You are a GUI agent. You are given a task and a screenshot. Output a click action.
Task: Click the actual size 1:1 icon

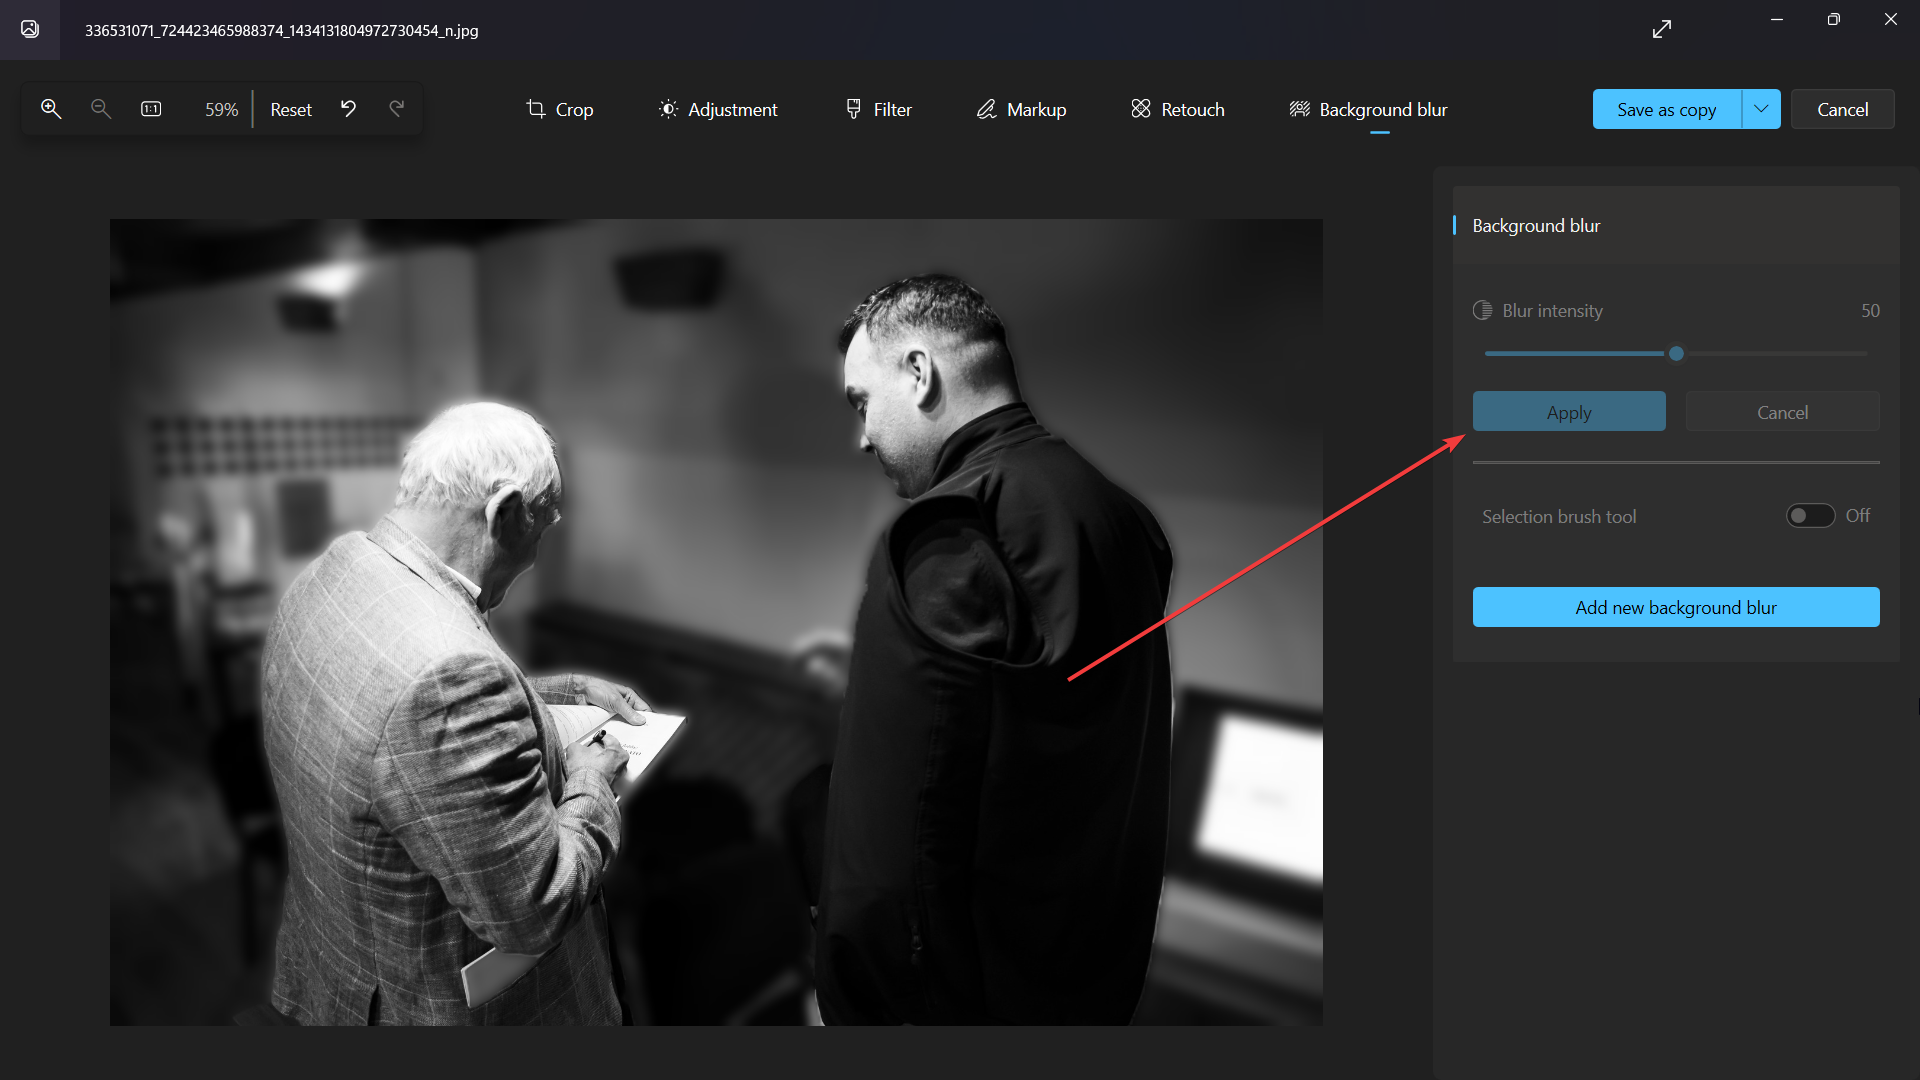tap(151, 109)
